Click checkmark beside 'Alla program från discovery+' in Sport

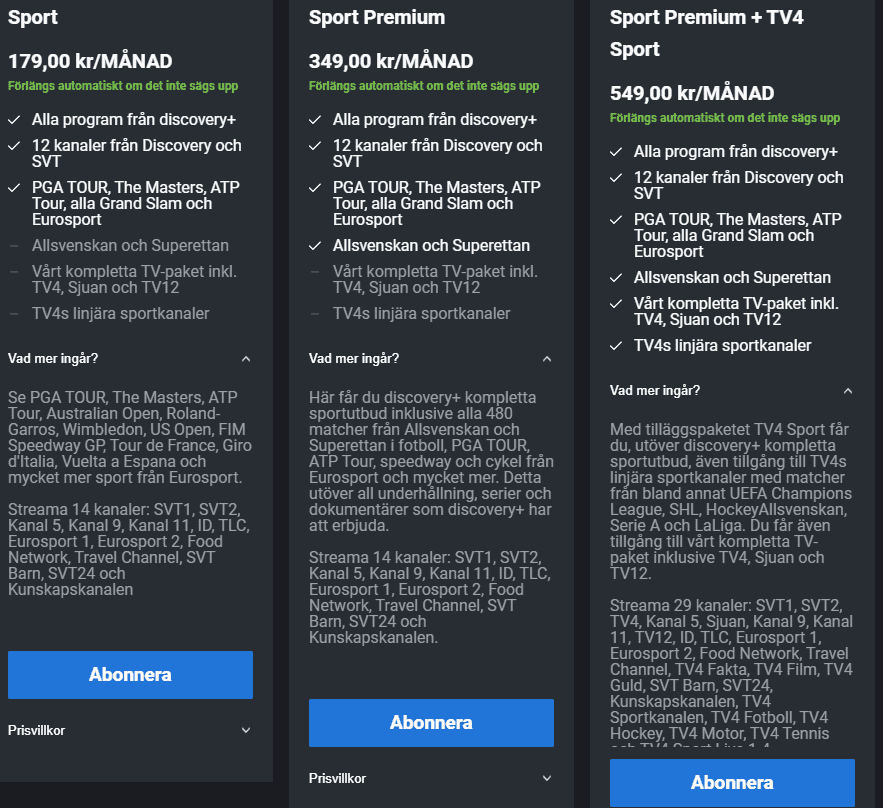[14, 119]
